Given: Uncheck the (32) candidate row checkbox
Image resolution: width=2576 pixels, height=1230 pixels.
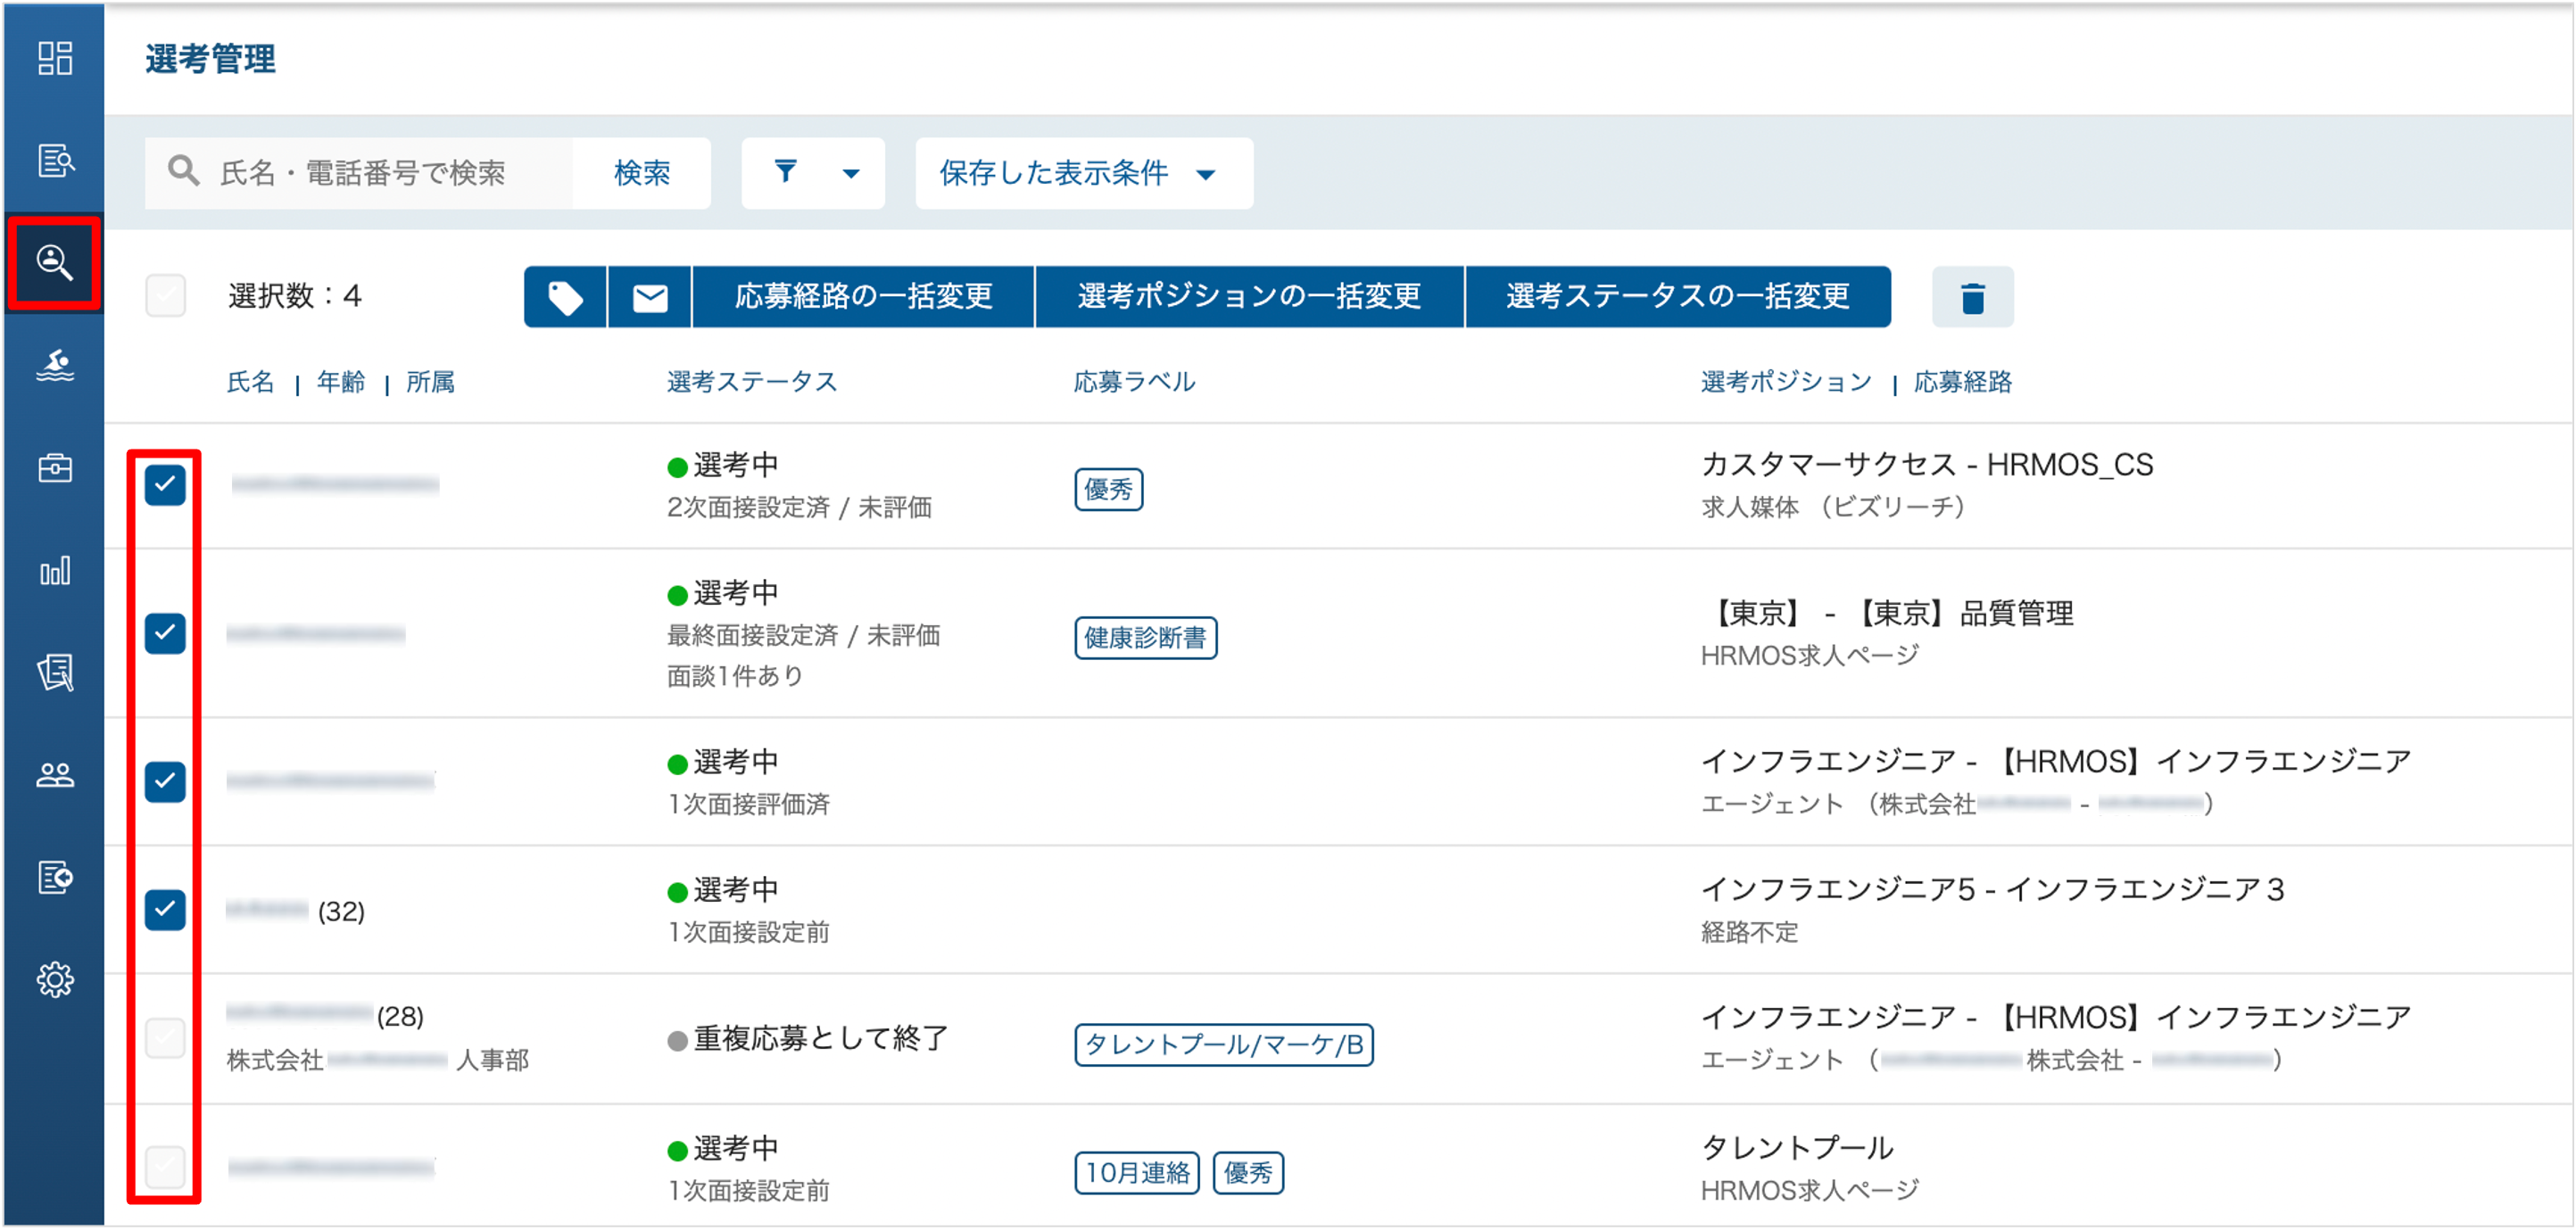Looking at the screenshot, I should (x=165, y=910).
